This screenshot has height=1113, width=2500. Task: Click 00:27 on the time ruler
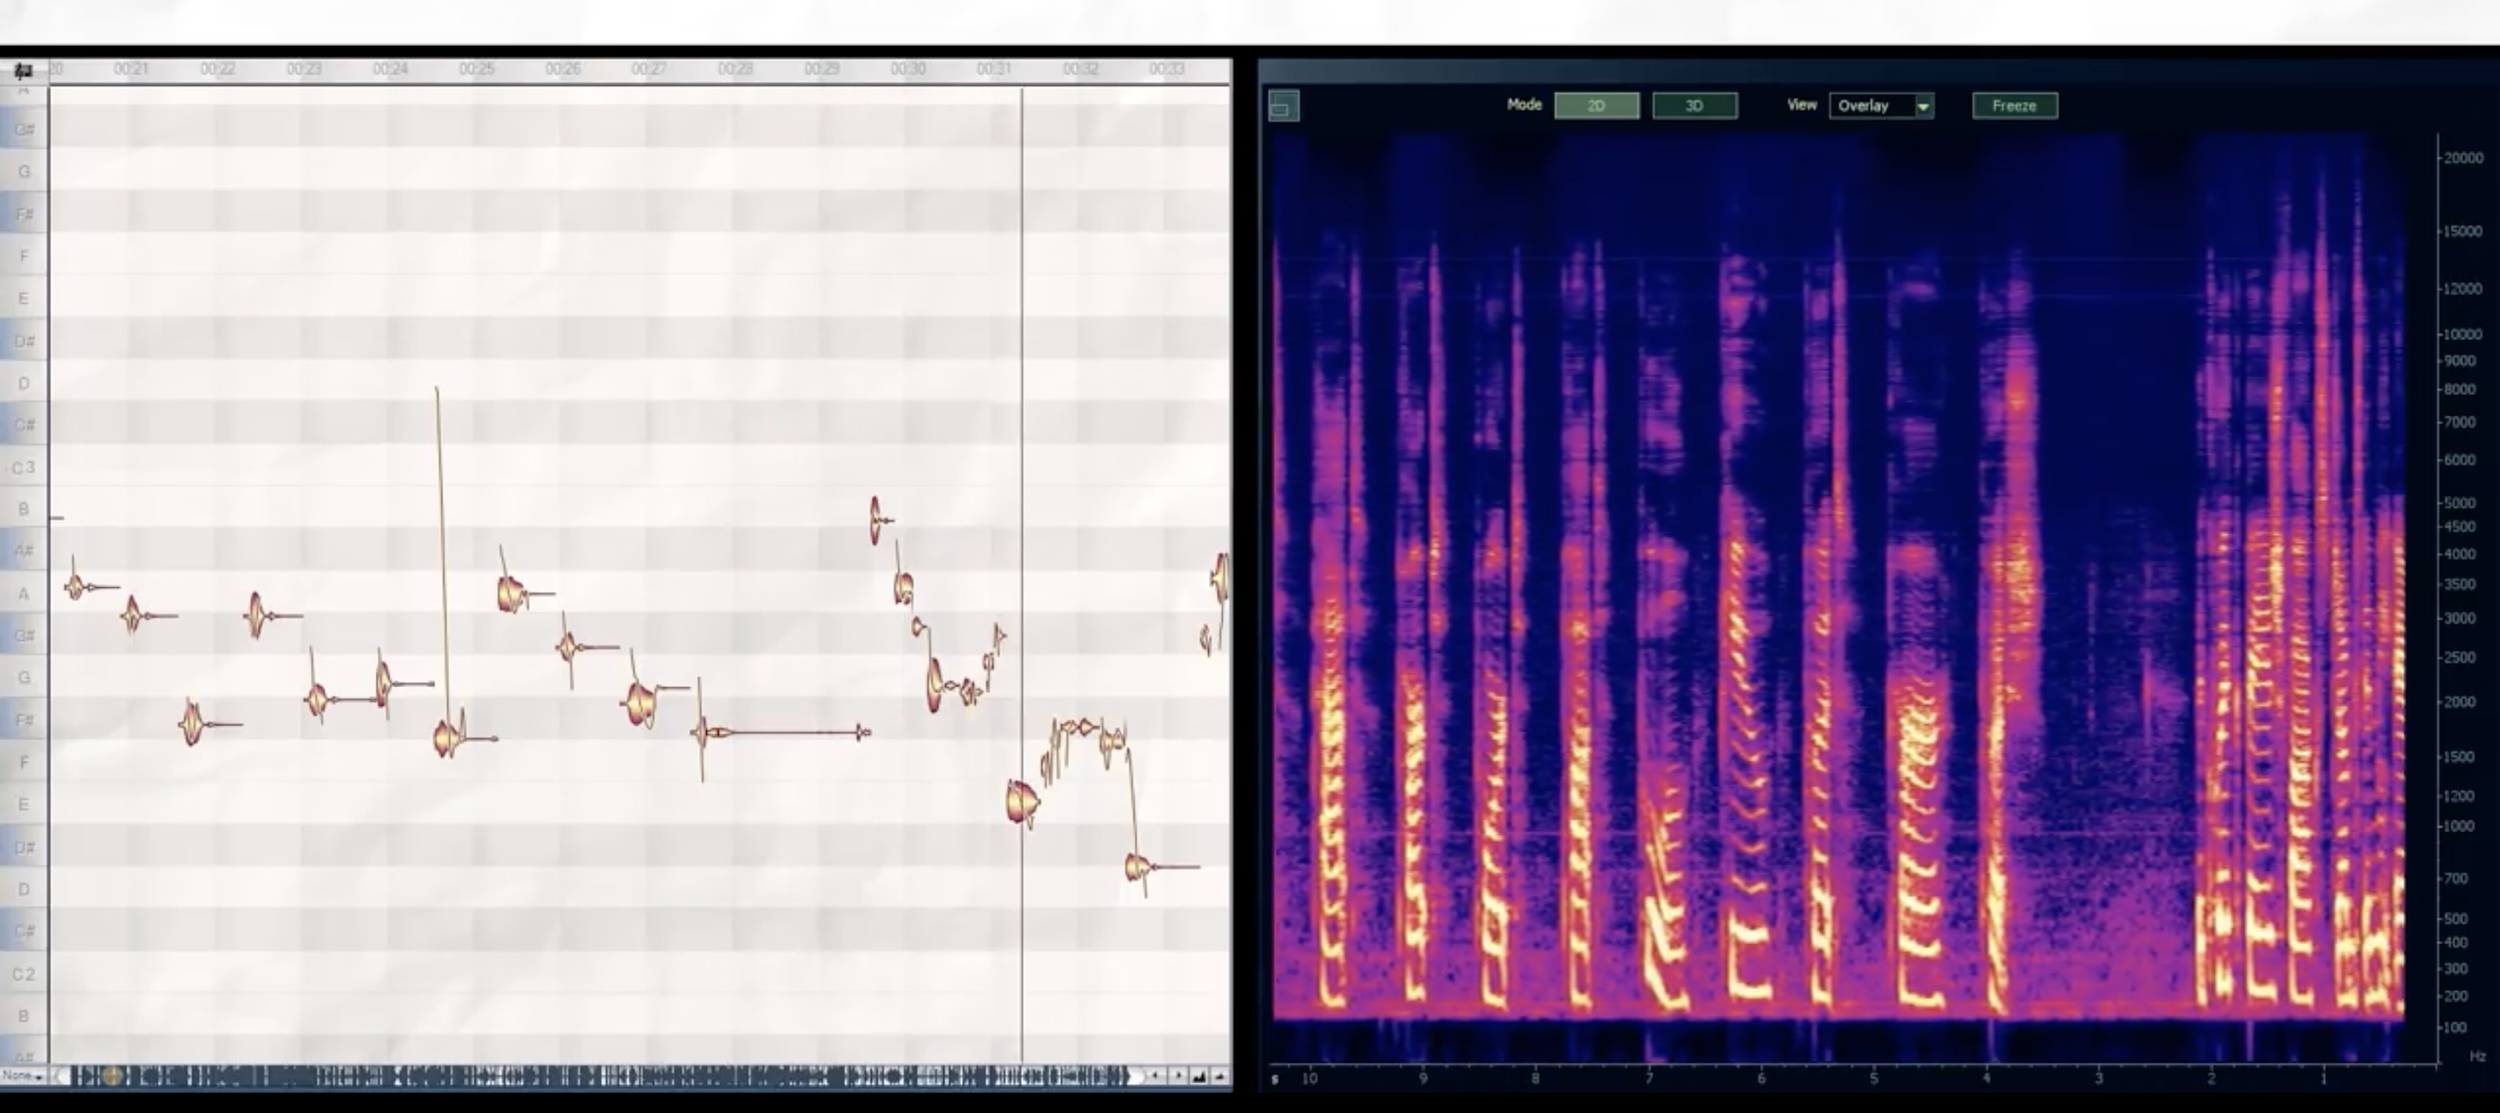648,69
